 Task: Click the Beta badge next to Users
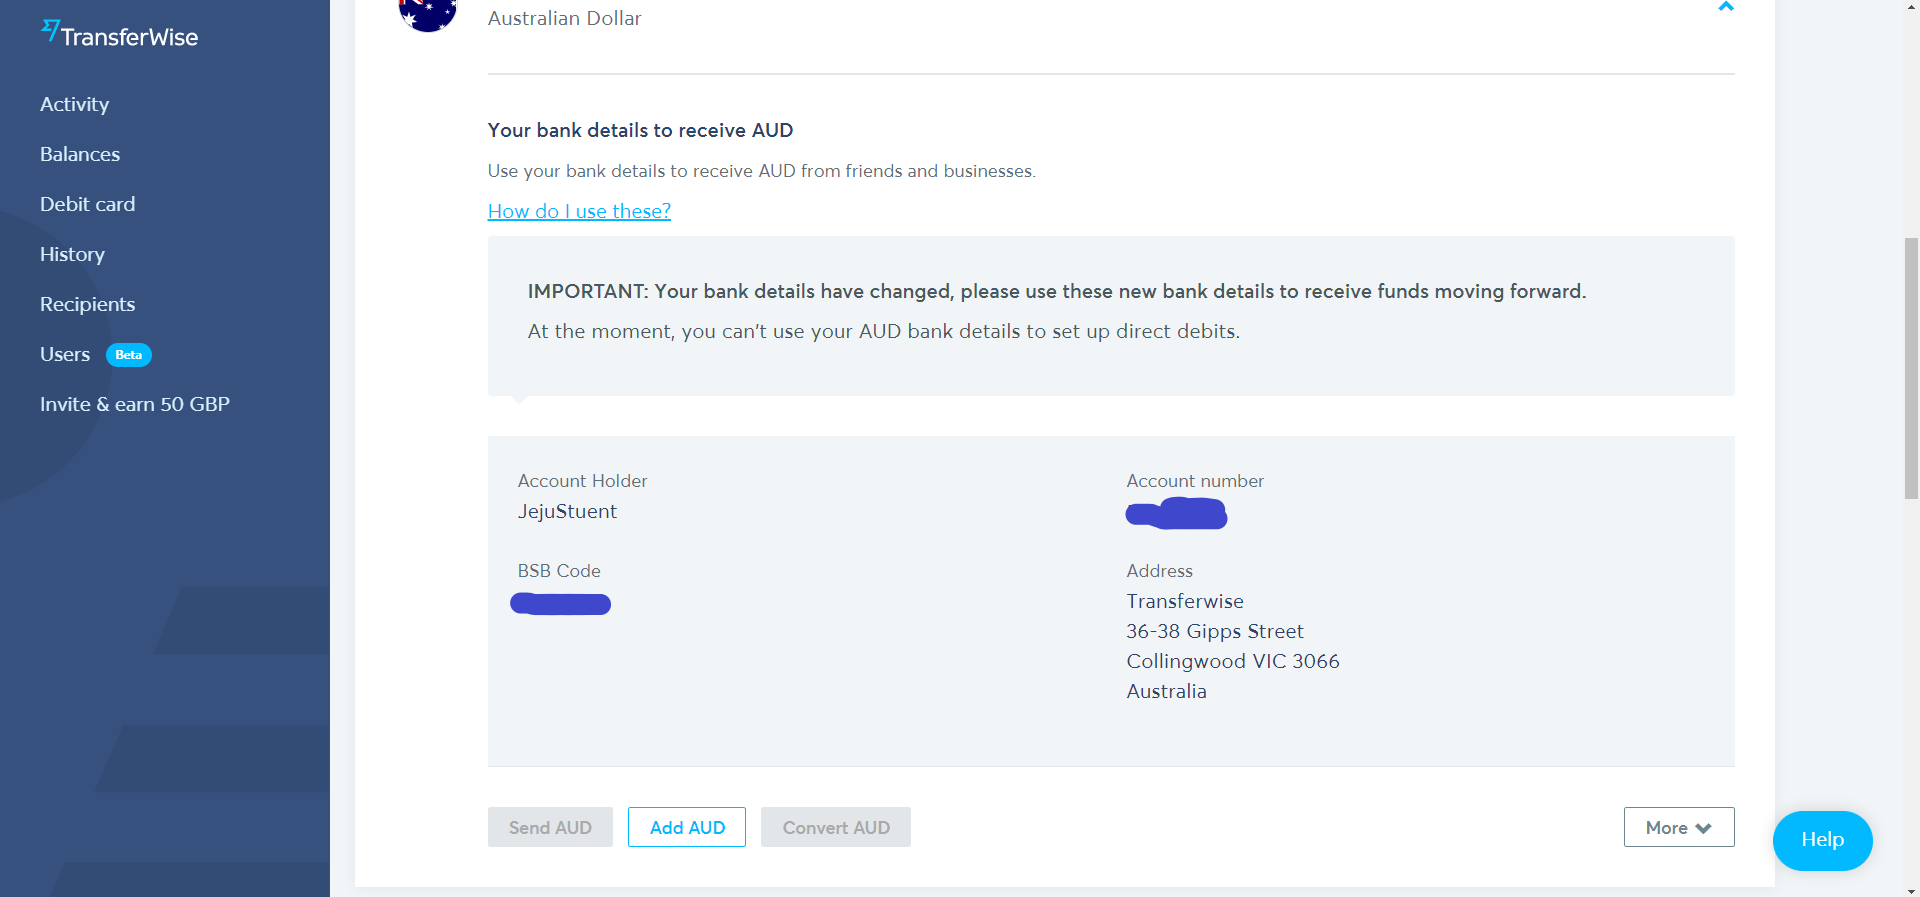pos(129,355)
